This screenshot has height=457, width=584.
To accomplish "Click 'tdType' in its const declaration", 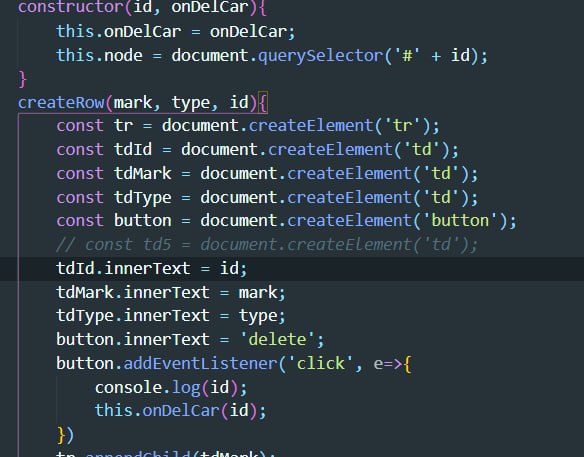I will point(143,197).
